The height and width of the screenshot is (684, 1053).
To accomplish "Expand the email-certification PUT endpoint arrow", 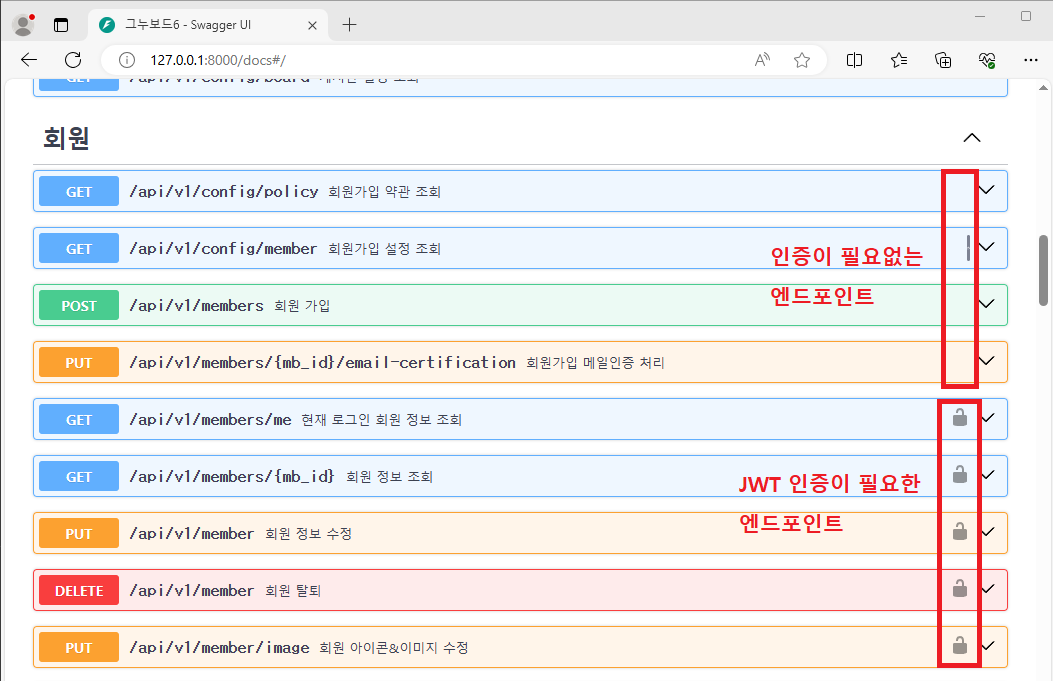I will pos(988,361).
